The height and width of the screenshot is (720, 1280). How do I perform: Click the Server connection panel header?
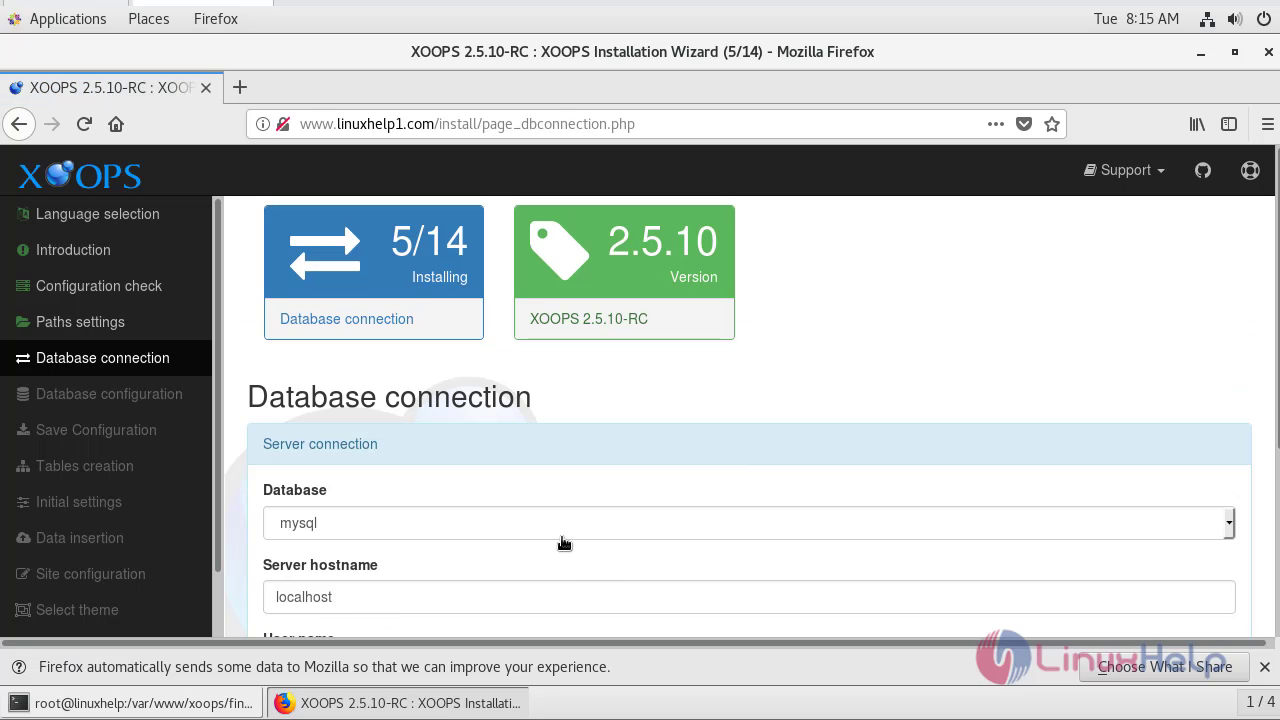tap(749, 444)
